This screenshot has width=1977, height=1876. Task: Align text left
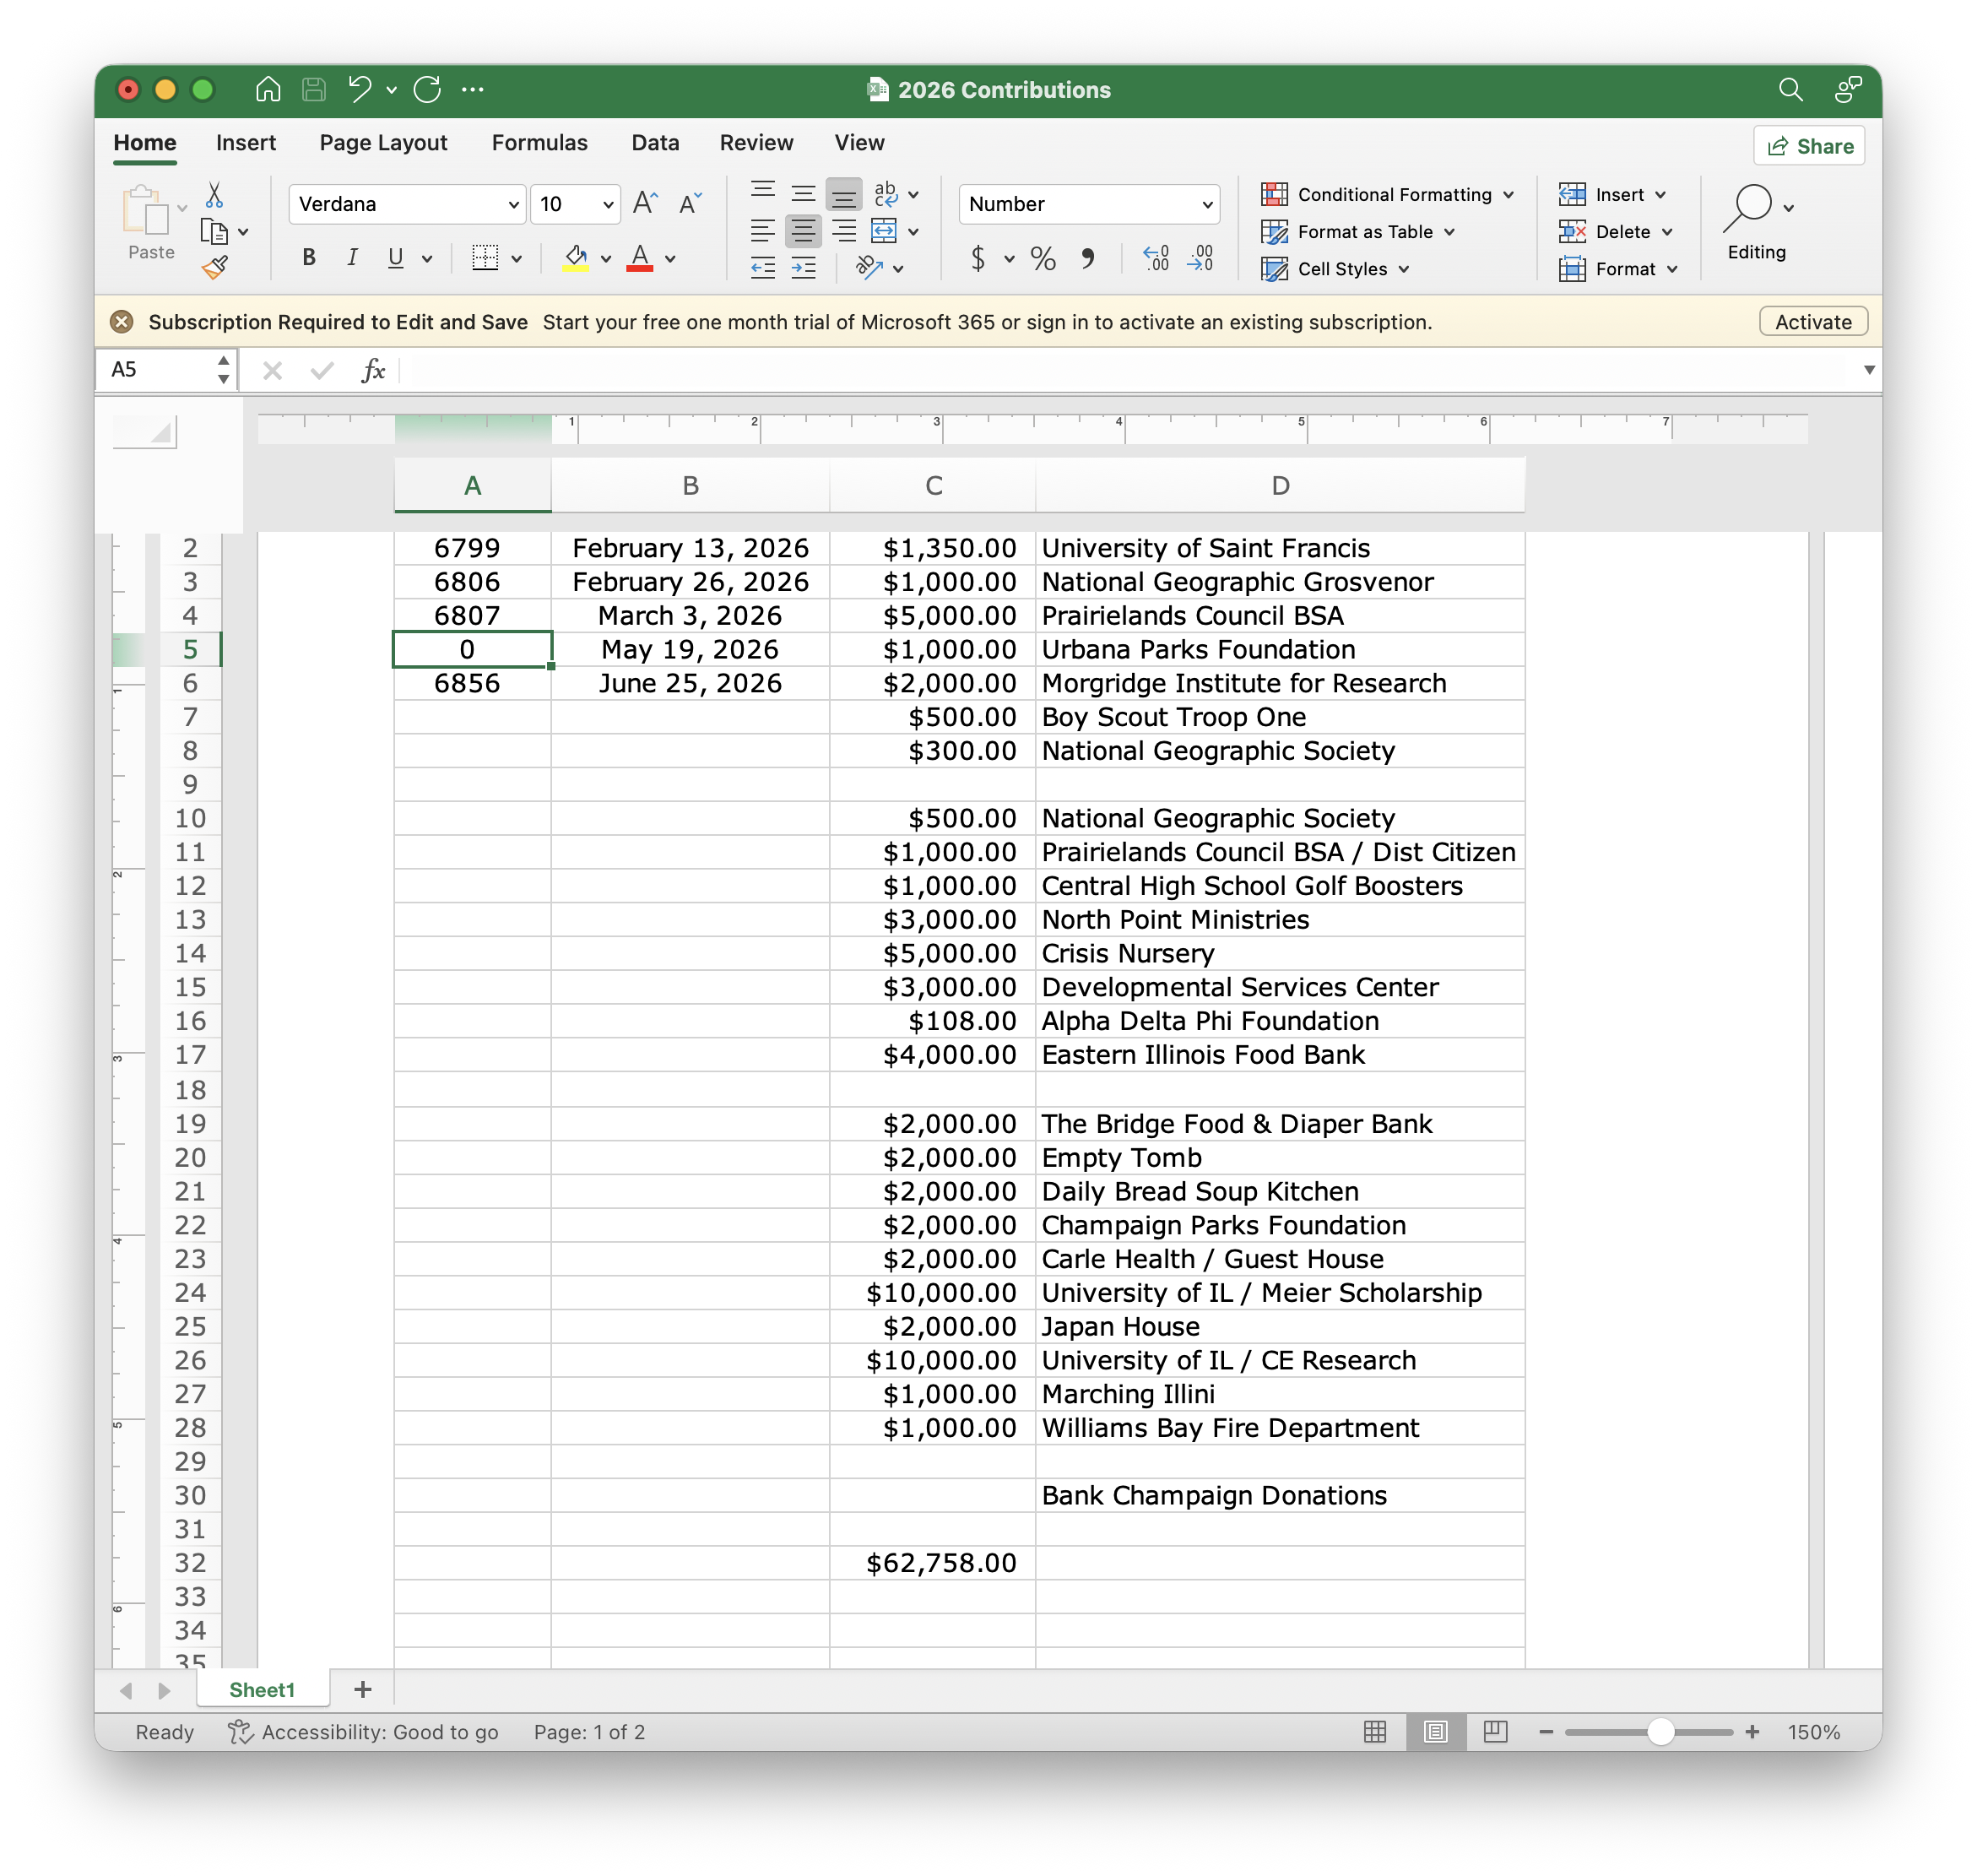[x=763, y=232]
